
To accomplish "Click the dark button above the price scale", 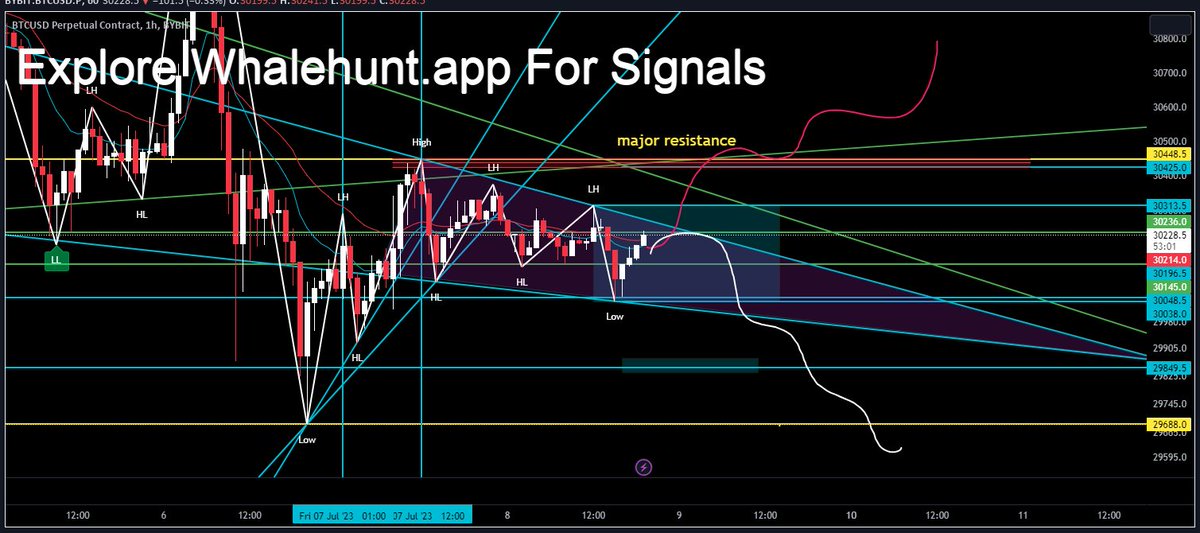I will click(1169, 25).
